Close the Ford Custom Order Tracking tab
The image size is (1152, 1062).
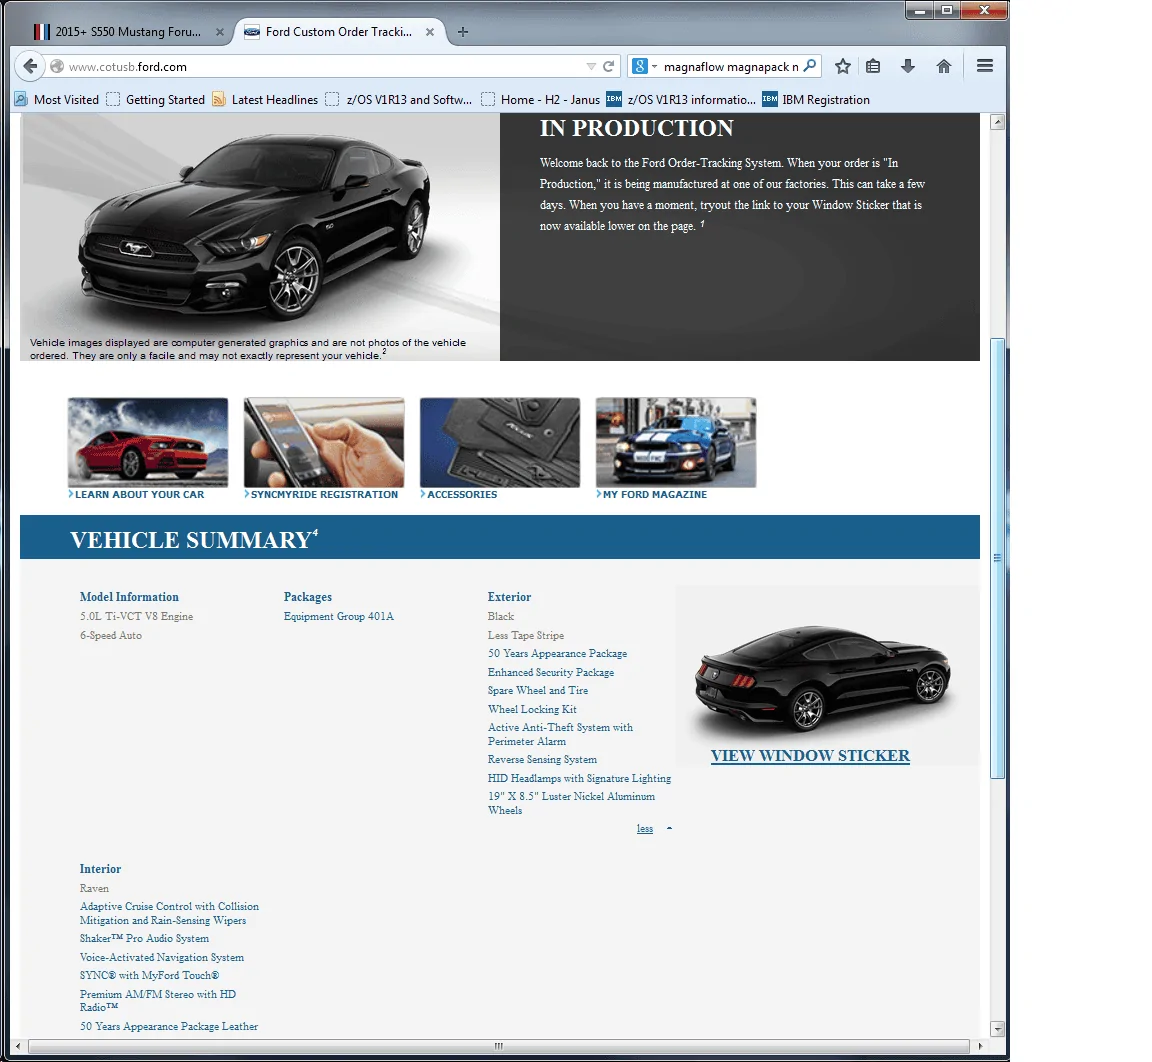point(430,32)
